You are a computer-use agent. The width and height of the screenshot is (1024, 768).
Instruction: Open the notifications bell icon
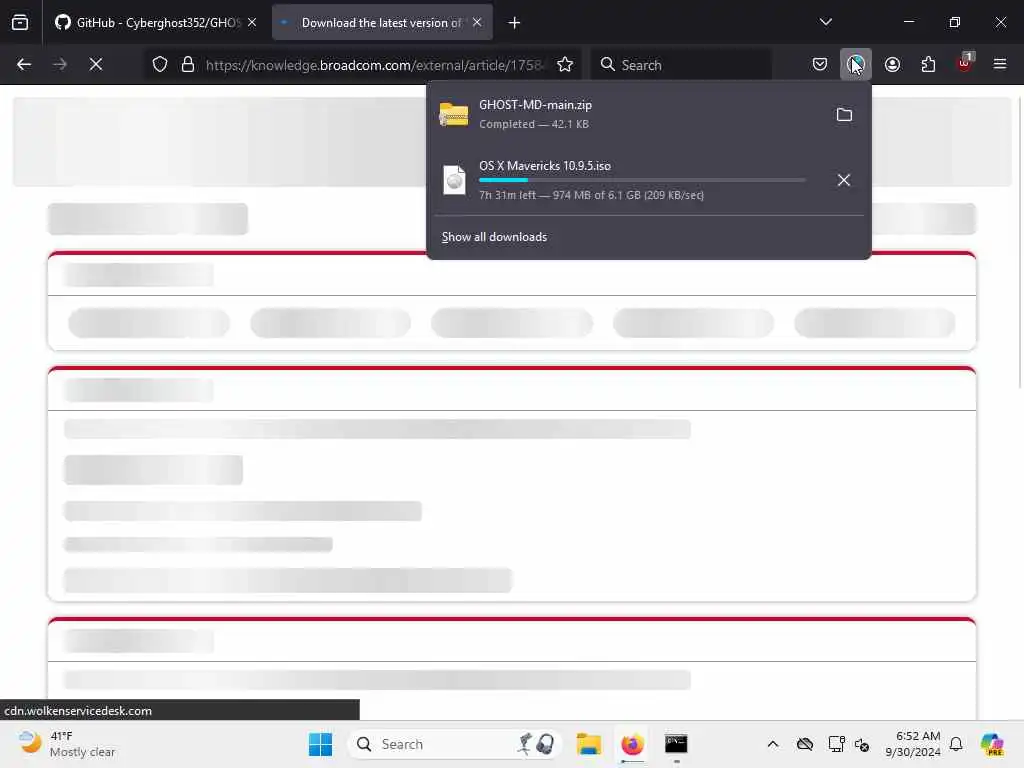coord(956,744)
